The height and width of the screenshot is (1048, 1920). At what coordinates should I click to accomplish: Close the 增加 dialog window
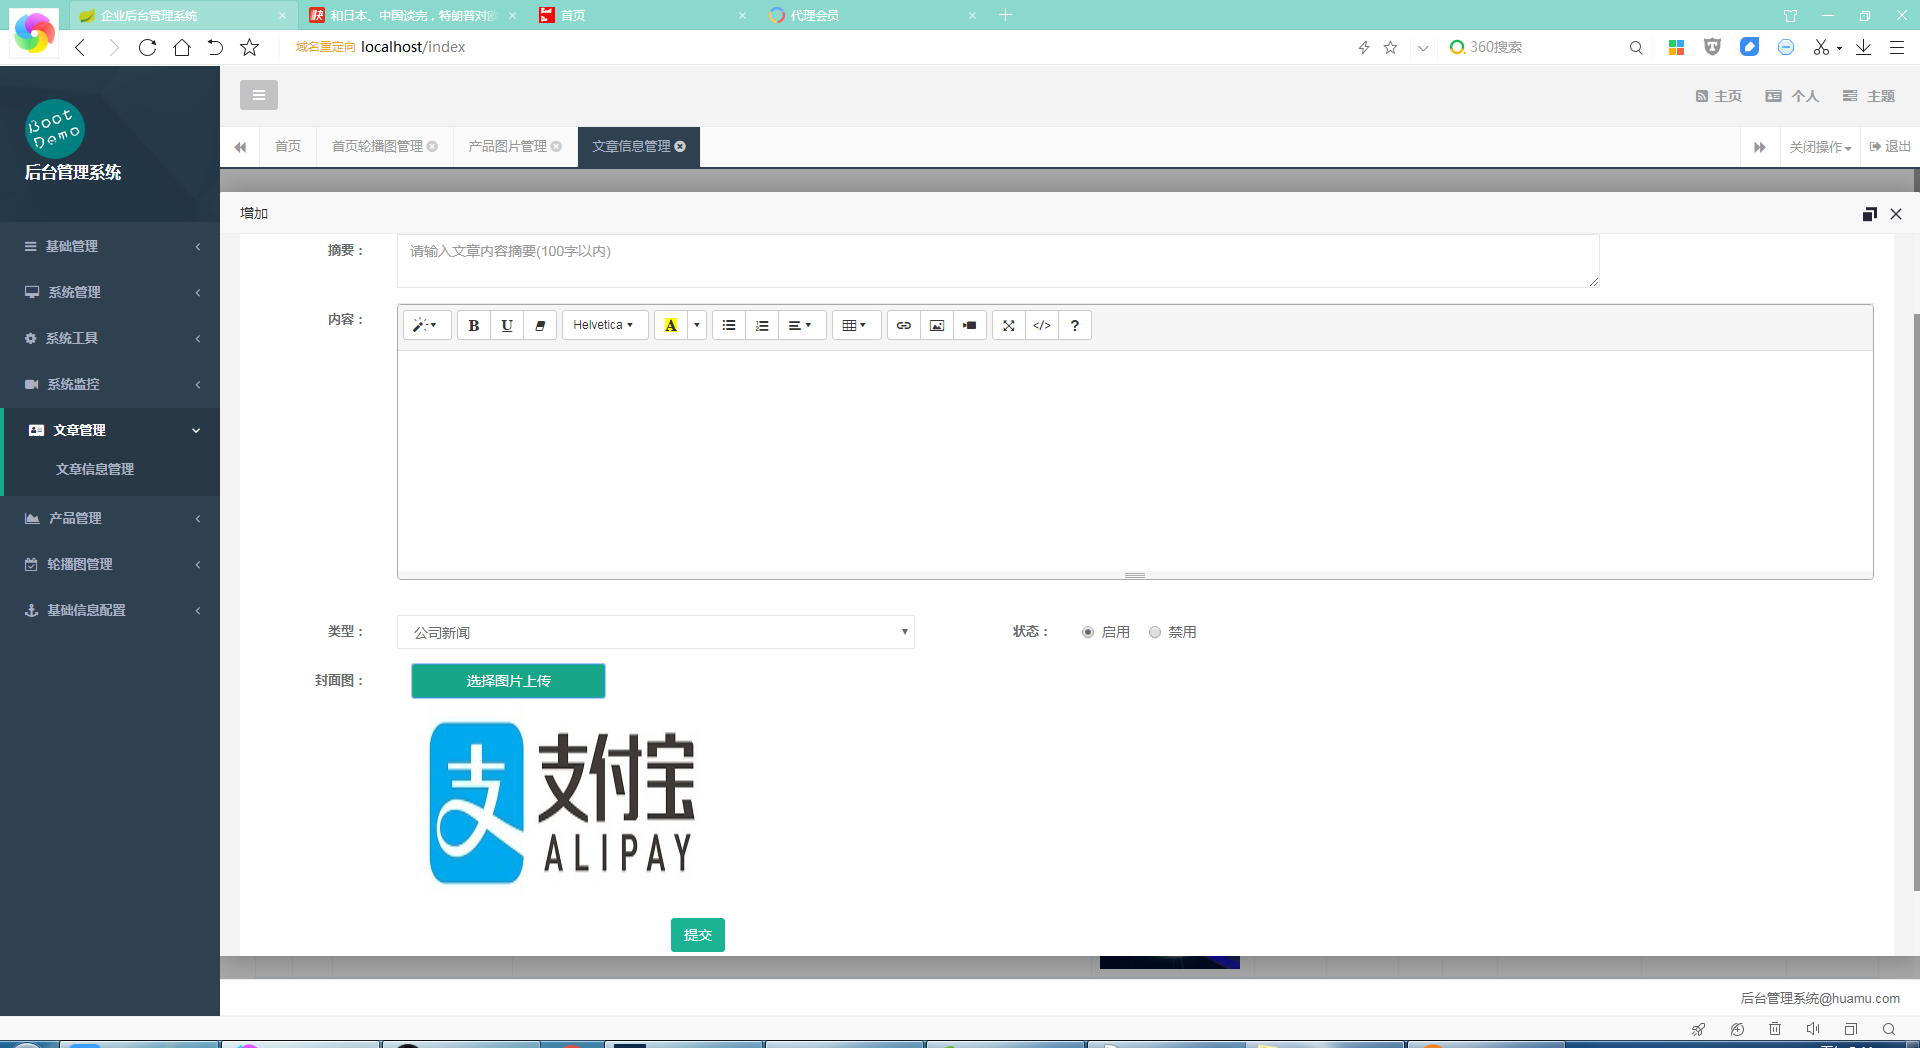1896,214
